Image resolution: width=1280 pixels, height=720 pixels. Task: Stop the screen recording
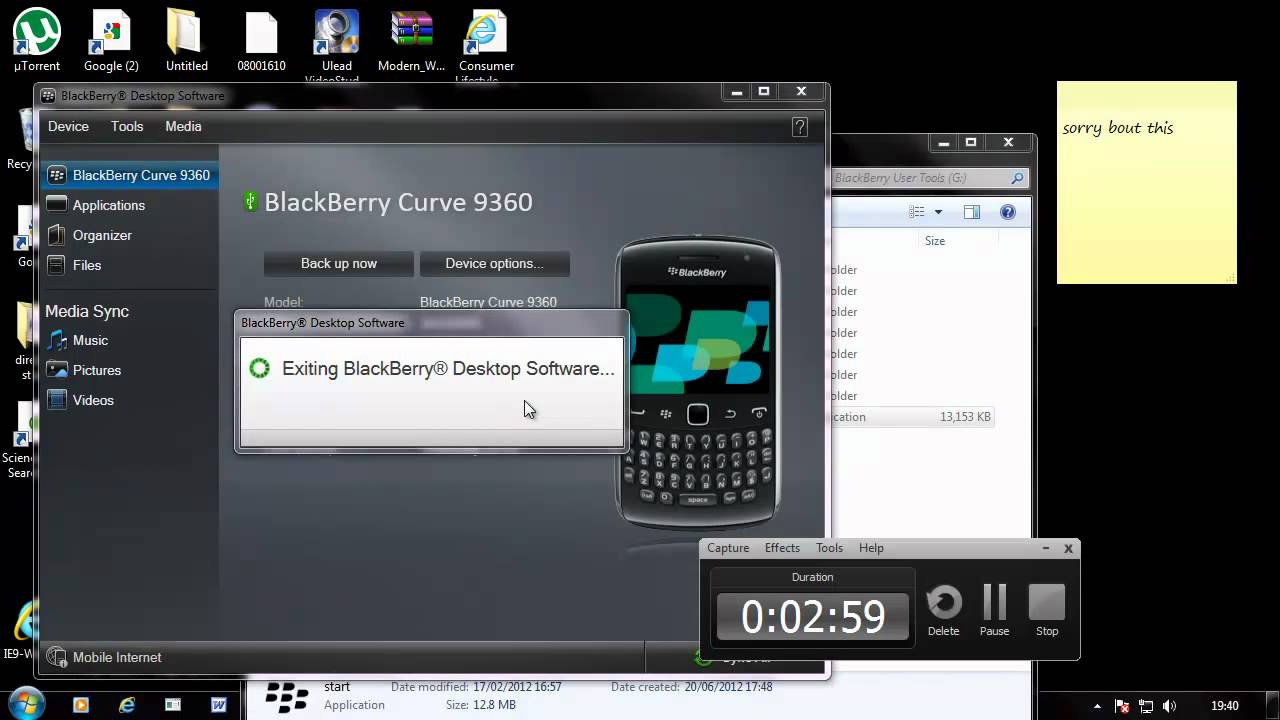pyautogui.click(x=1047, y=610)
